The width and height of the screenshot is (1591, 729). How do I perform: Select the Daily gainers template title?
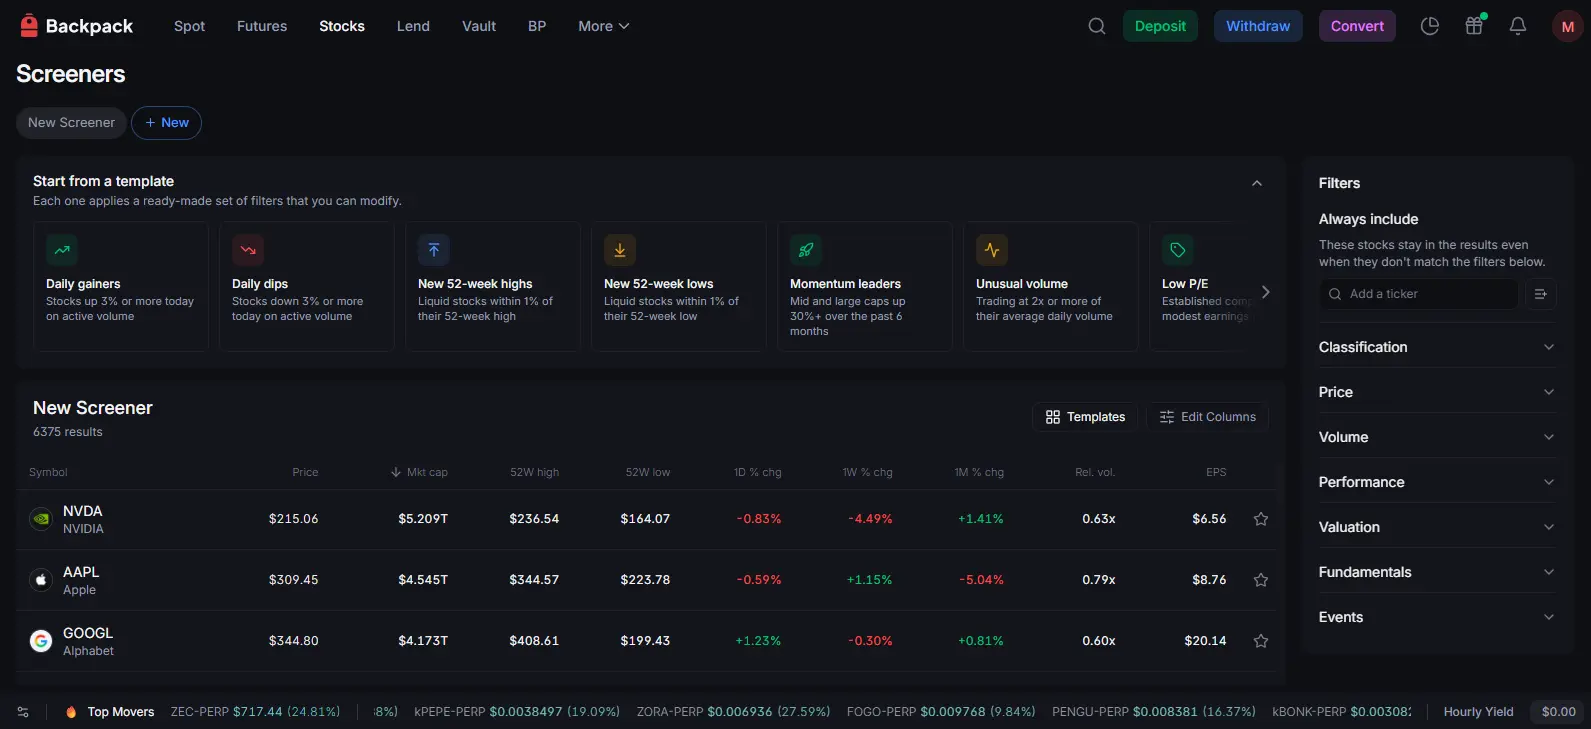83,284
